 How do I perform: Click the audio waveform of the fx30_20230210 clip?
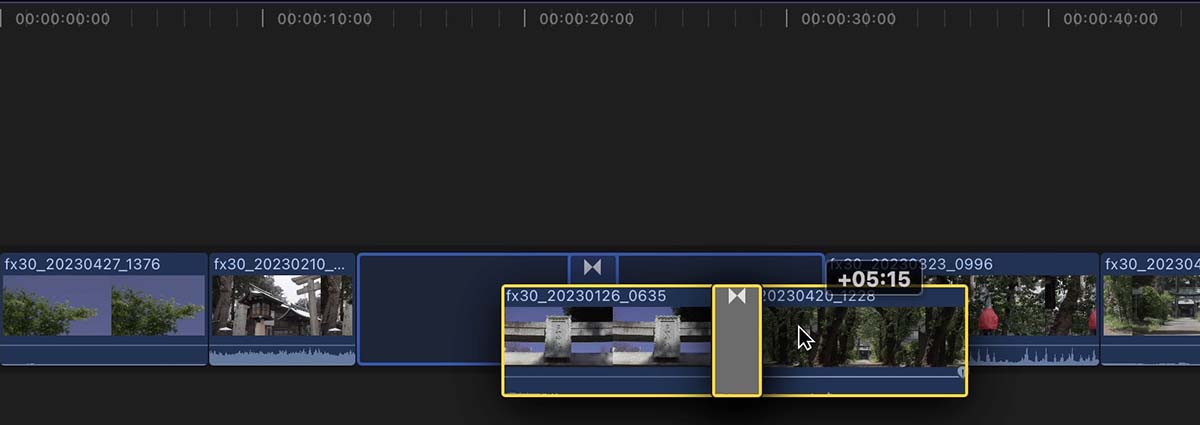(283, 353)
